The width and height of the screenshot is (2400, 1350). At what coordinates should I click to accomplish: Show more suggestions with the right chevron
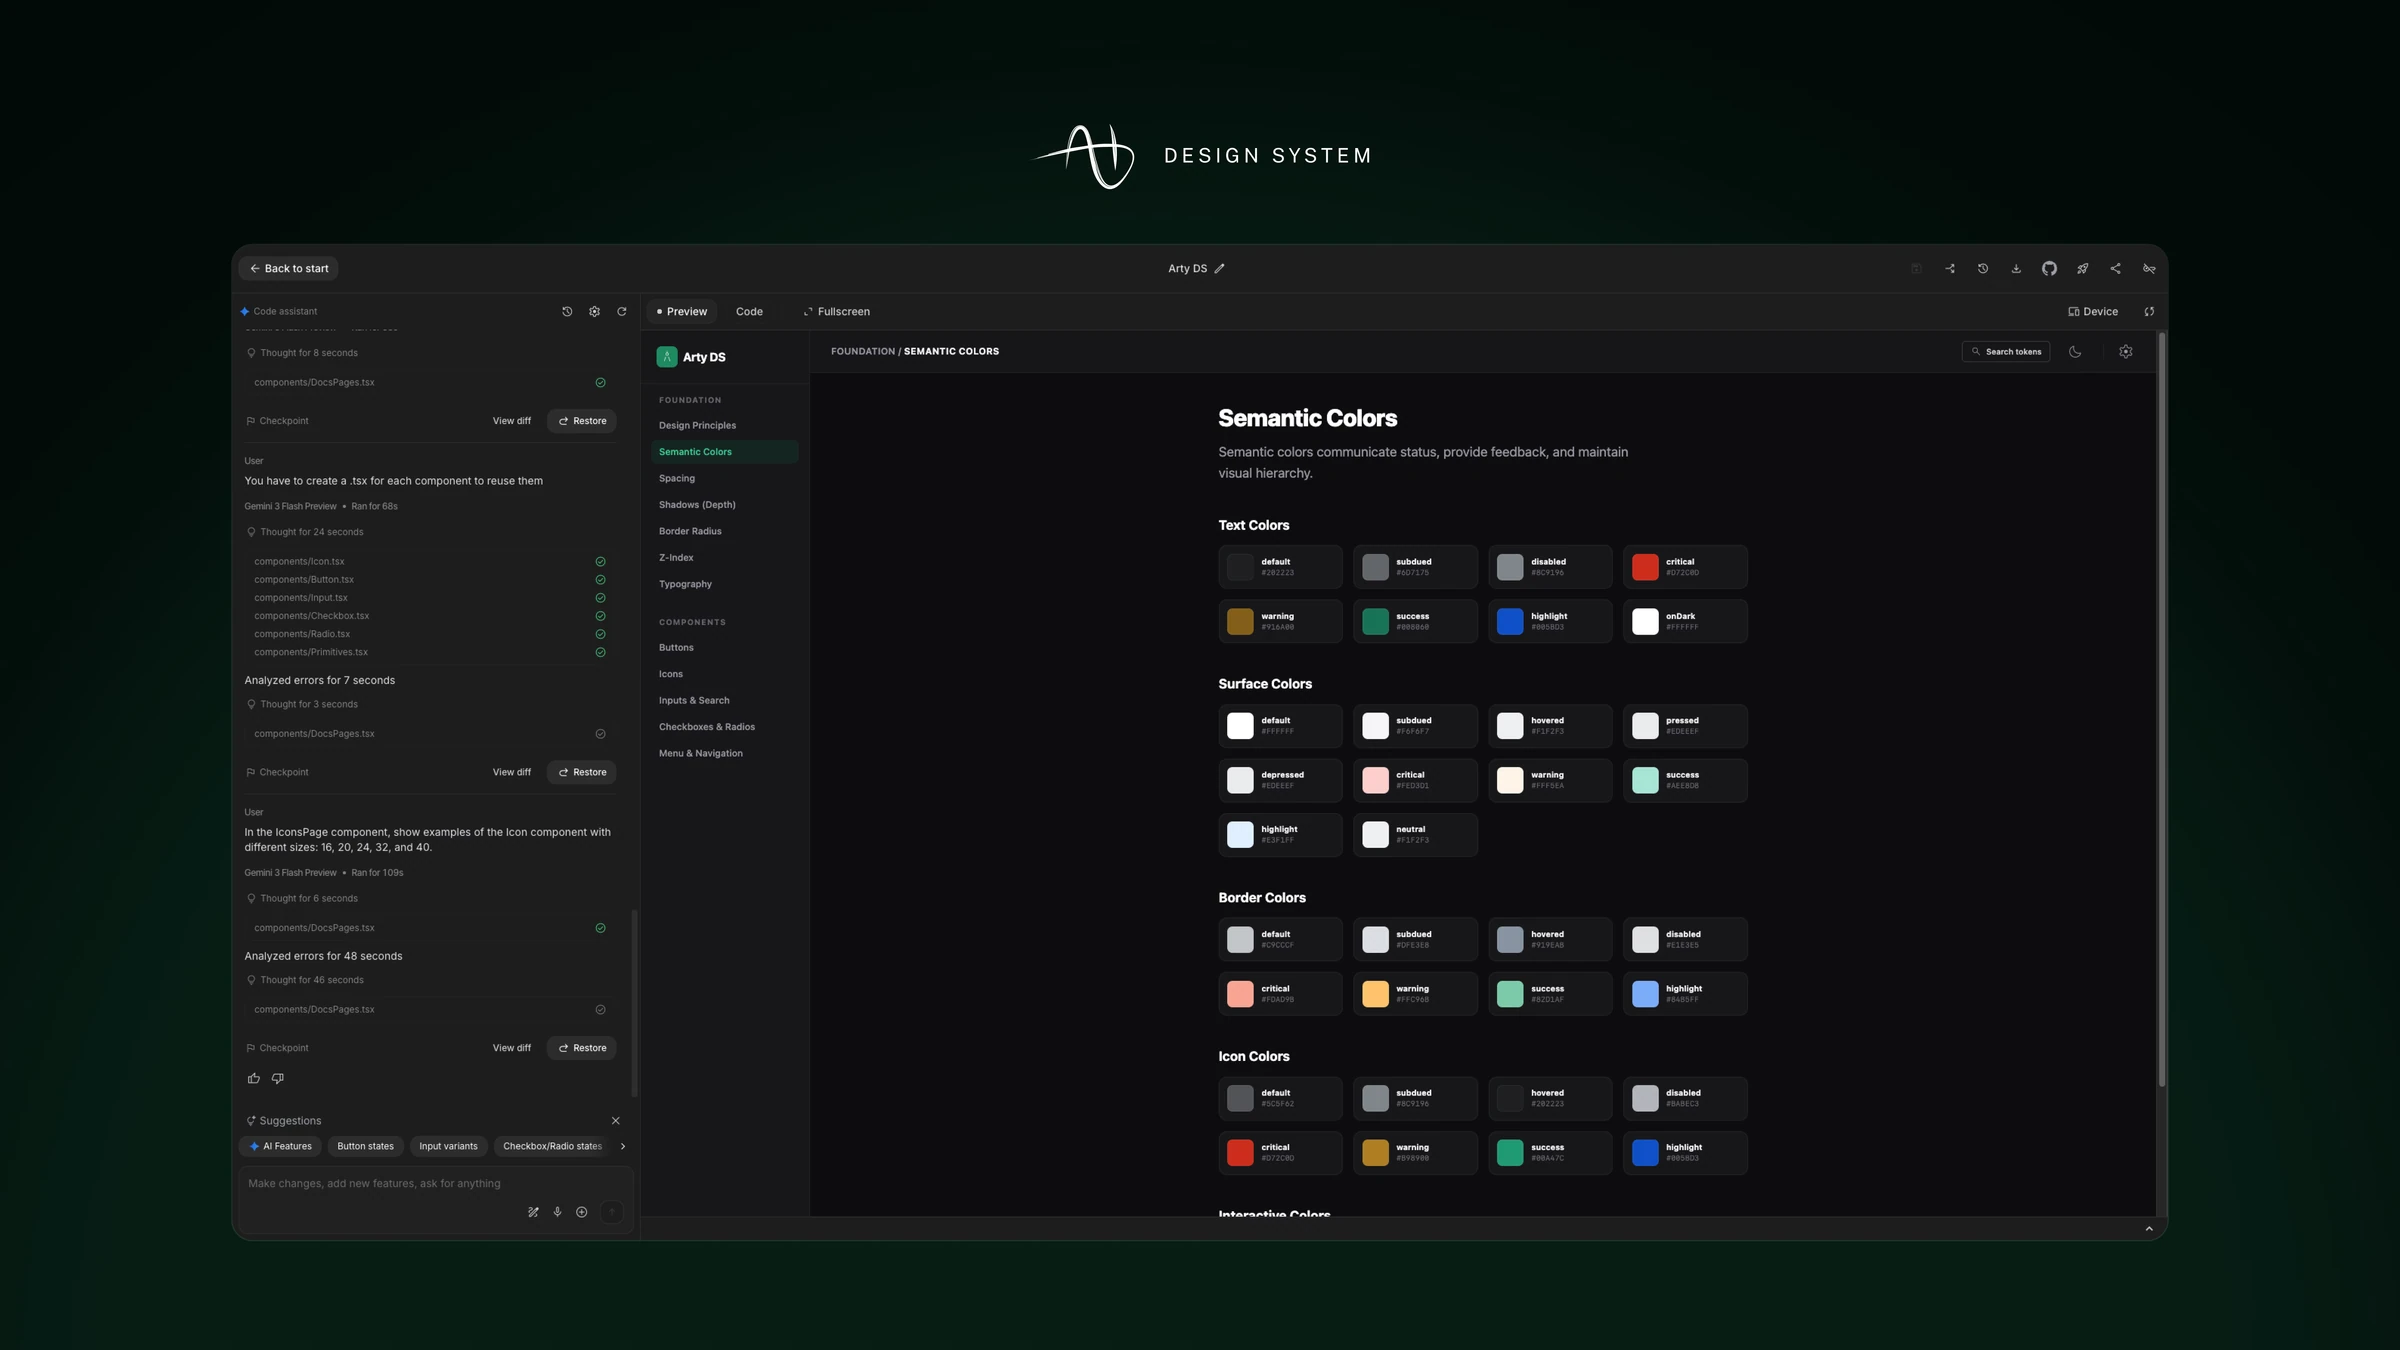coord(622,1147)
